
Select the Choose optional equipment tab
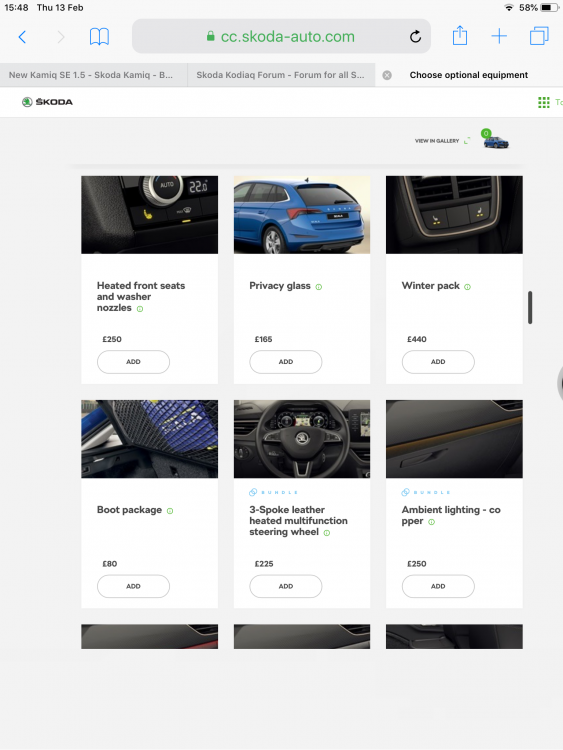pyautogui.click(x=469, y=75)
